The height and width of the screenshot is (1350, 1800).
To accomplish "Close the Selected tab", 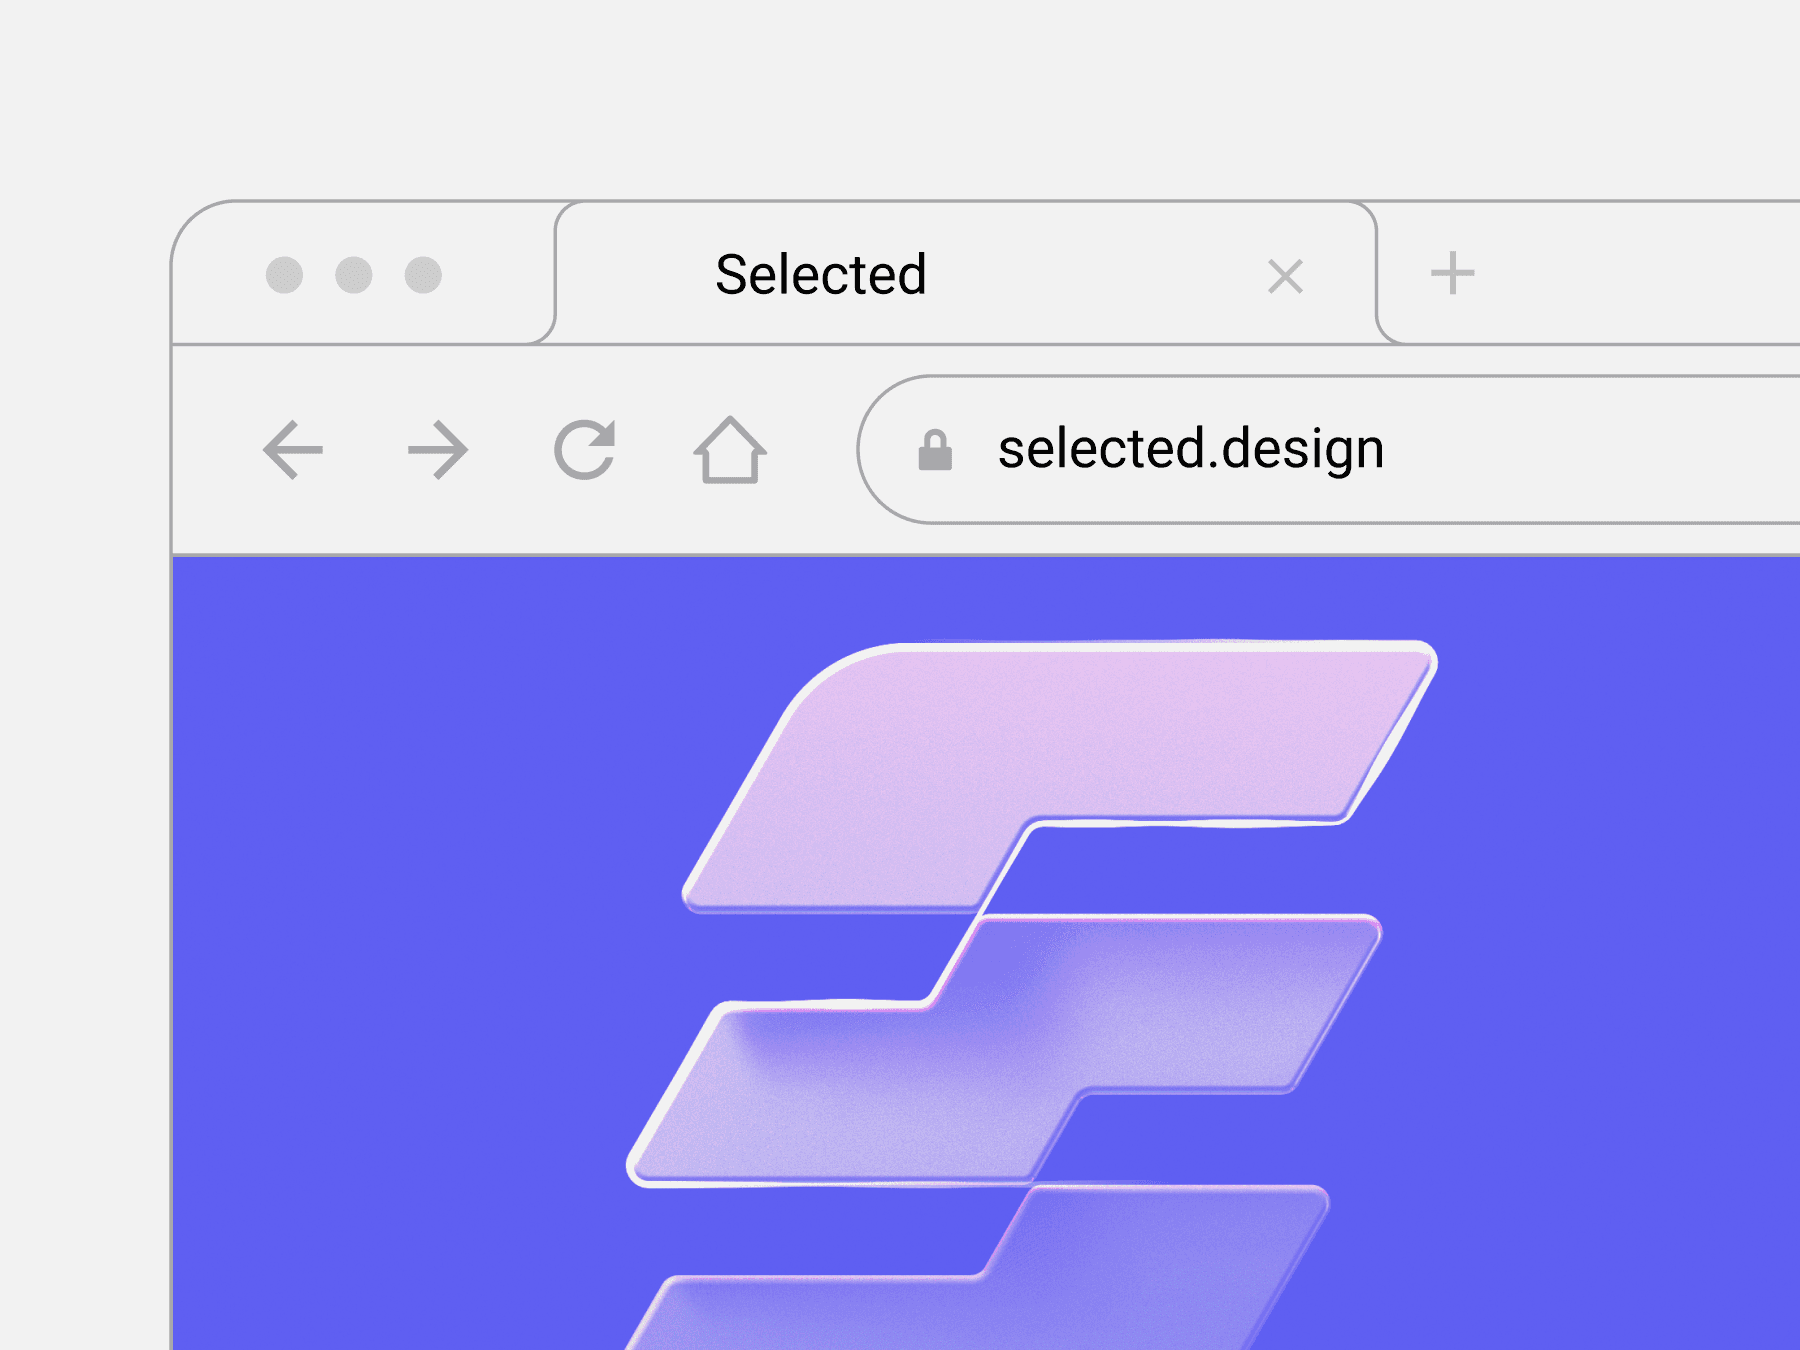I will [1285, 276].
